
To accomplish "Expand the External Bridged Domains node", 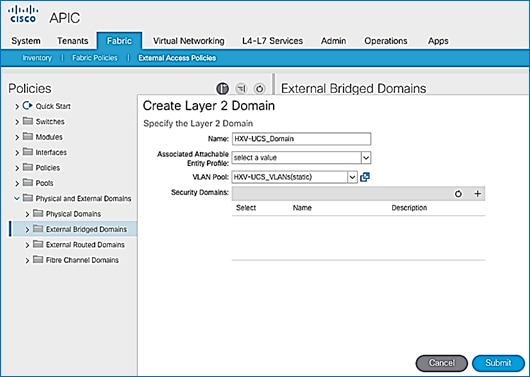I will [x=27, y=230].
